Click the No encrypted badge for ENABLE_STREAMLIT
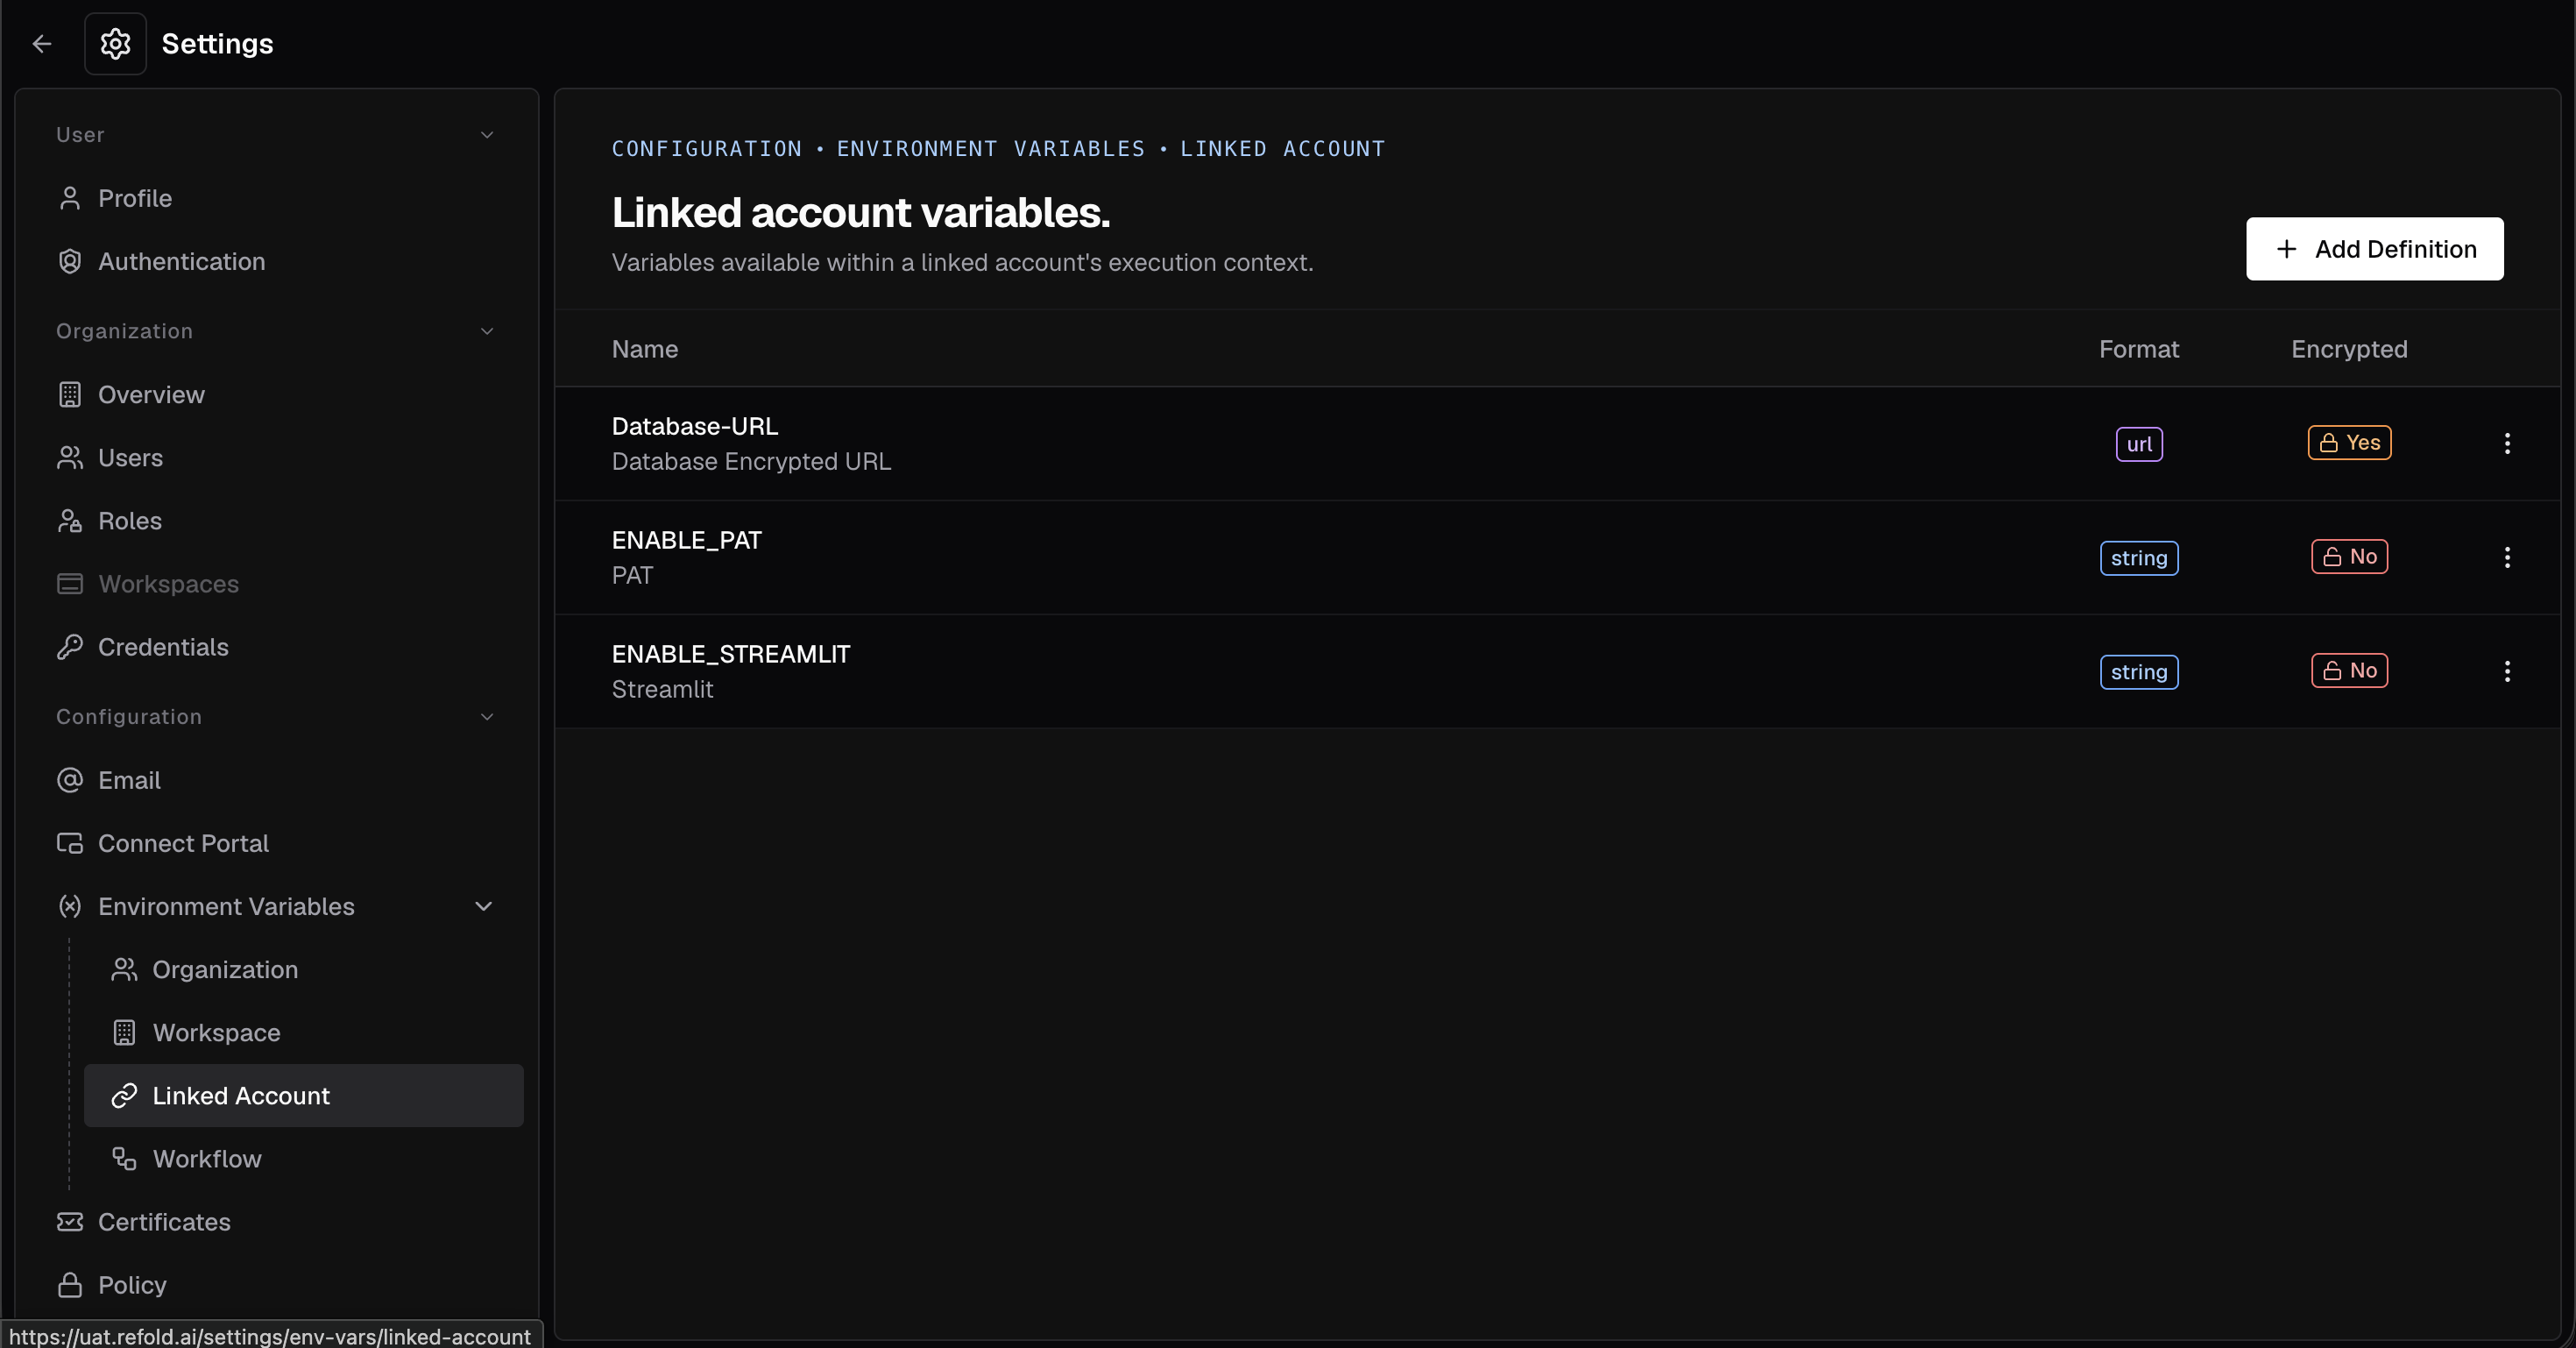 [2349, 670]
